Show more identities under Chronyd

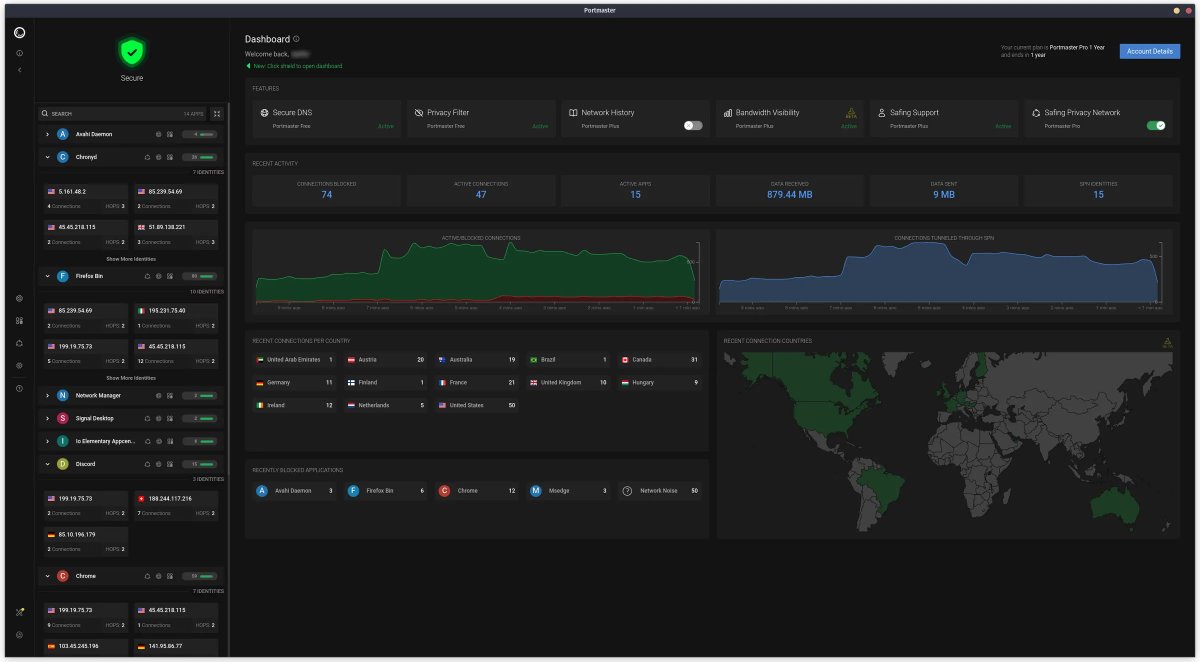tap(131, 259)
